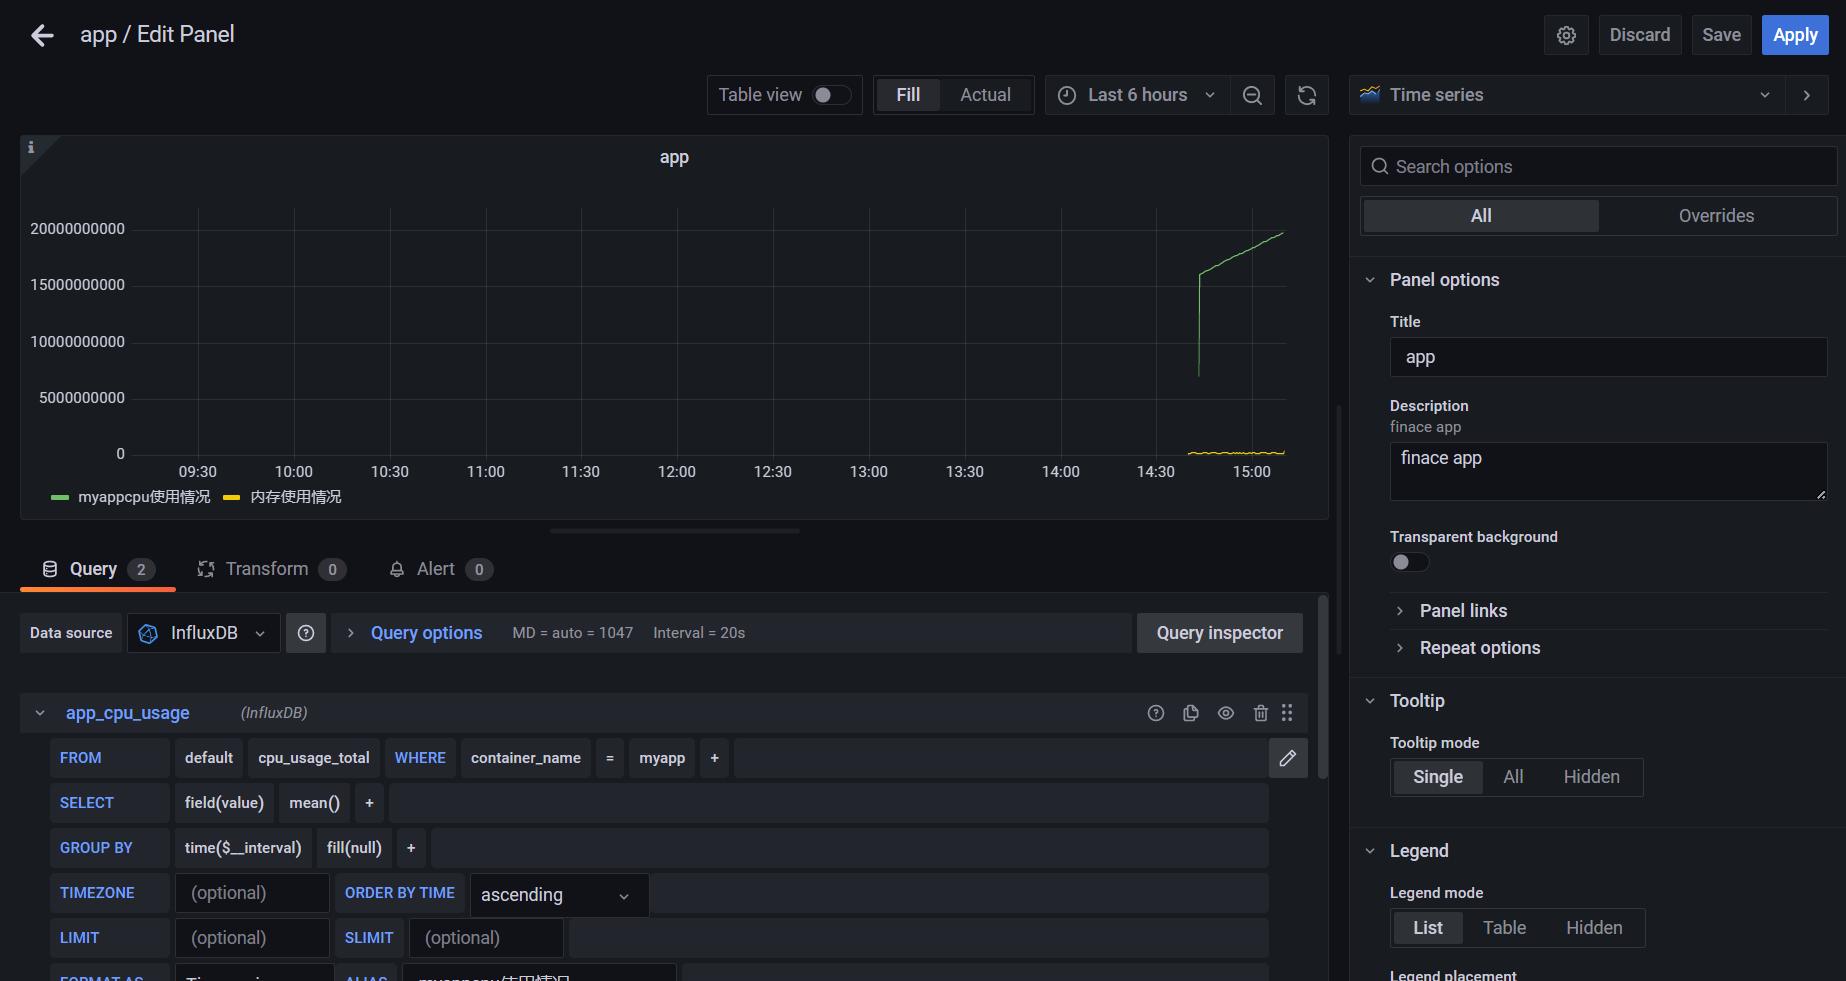The image size is (1846, 981).
Task: Open dashboard settings gear icon
Action: [1566, 35]
